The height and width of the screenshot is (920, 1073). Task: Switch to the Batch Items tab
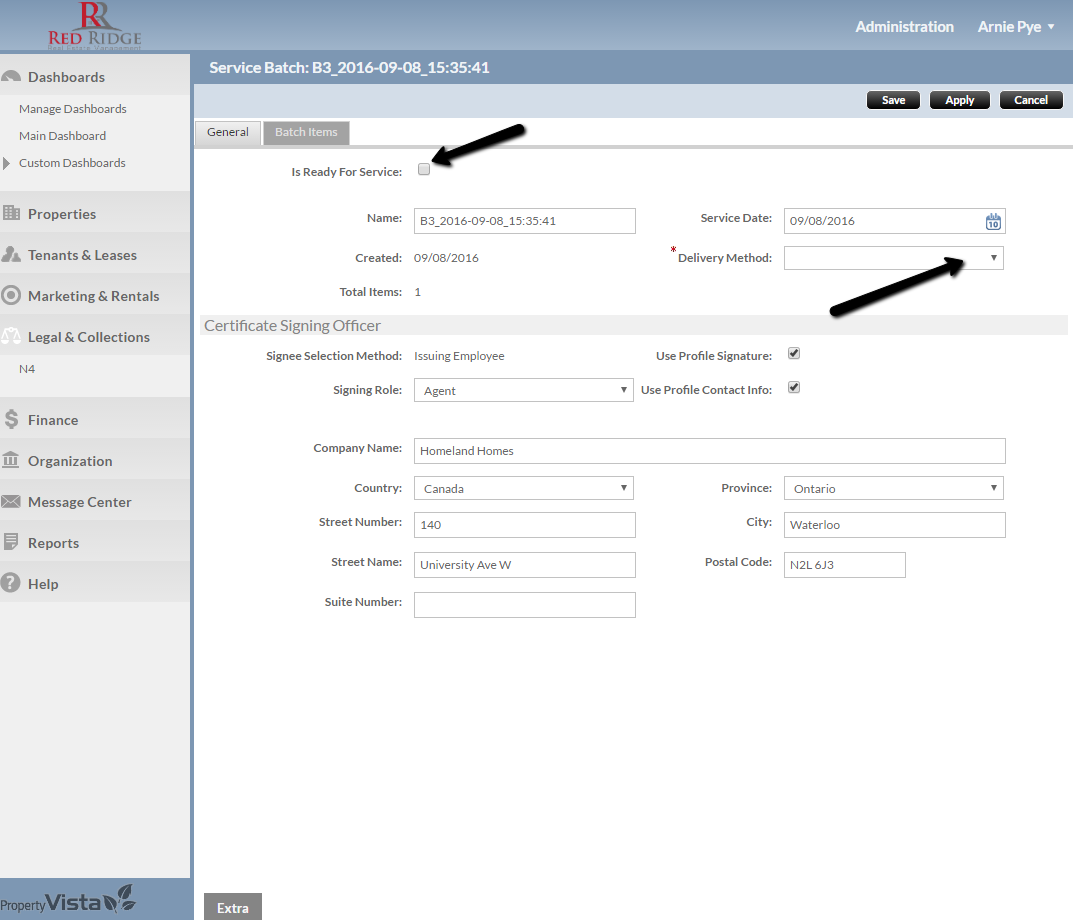pos(306,132)
